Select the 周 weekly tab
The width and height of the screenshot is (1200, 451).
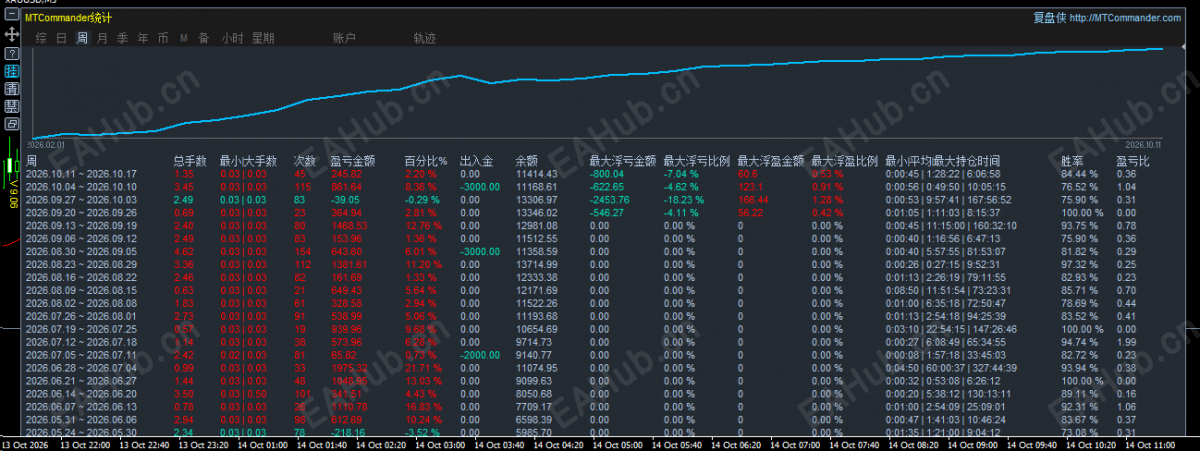[x=82, y=38]
